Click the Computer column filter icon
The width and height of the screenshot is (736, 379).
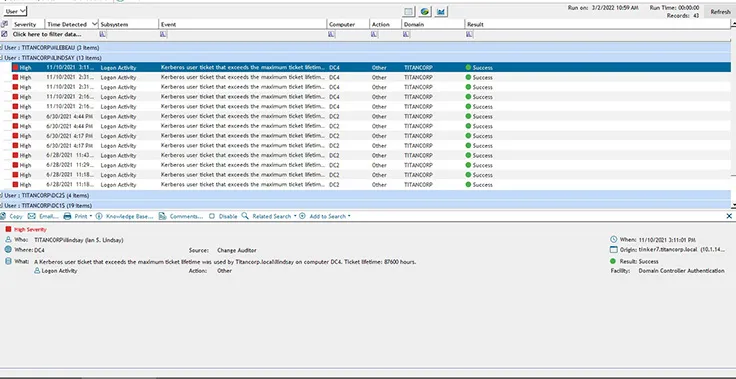[x=331, y=34]
